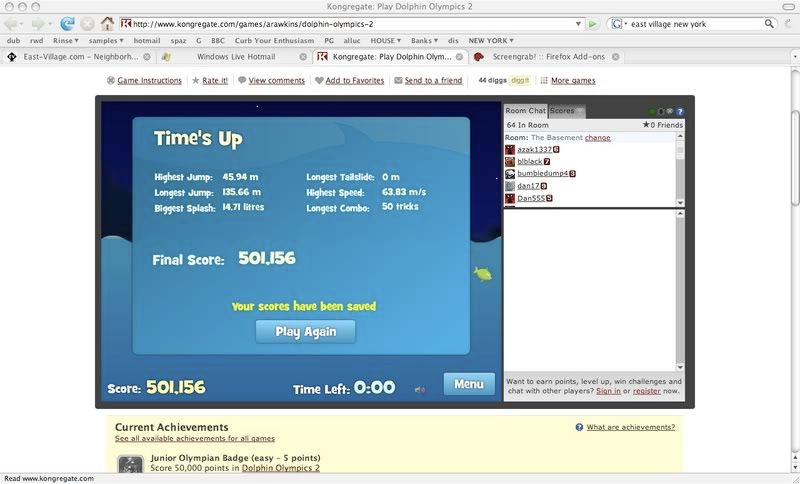Go to Home page icon

pos(107,23)
